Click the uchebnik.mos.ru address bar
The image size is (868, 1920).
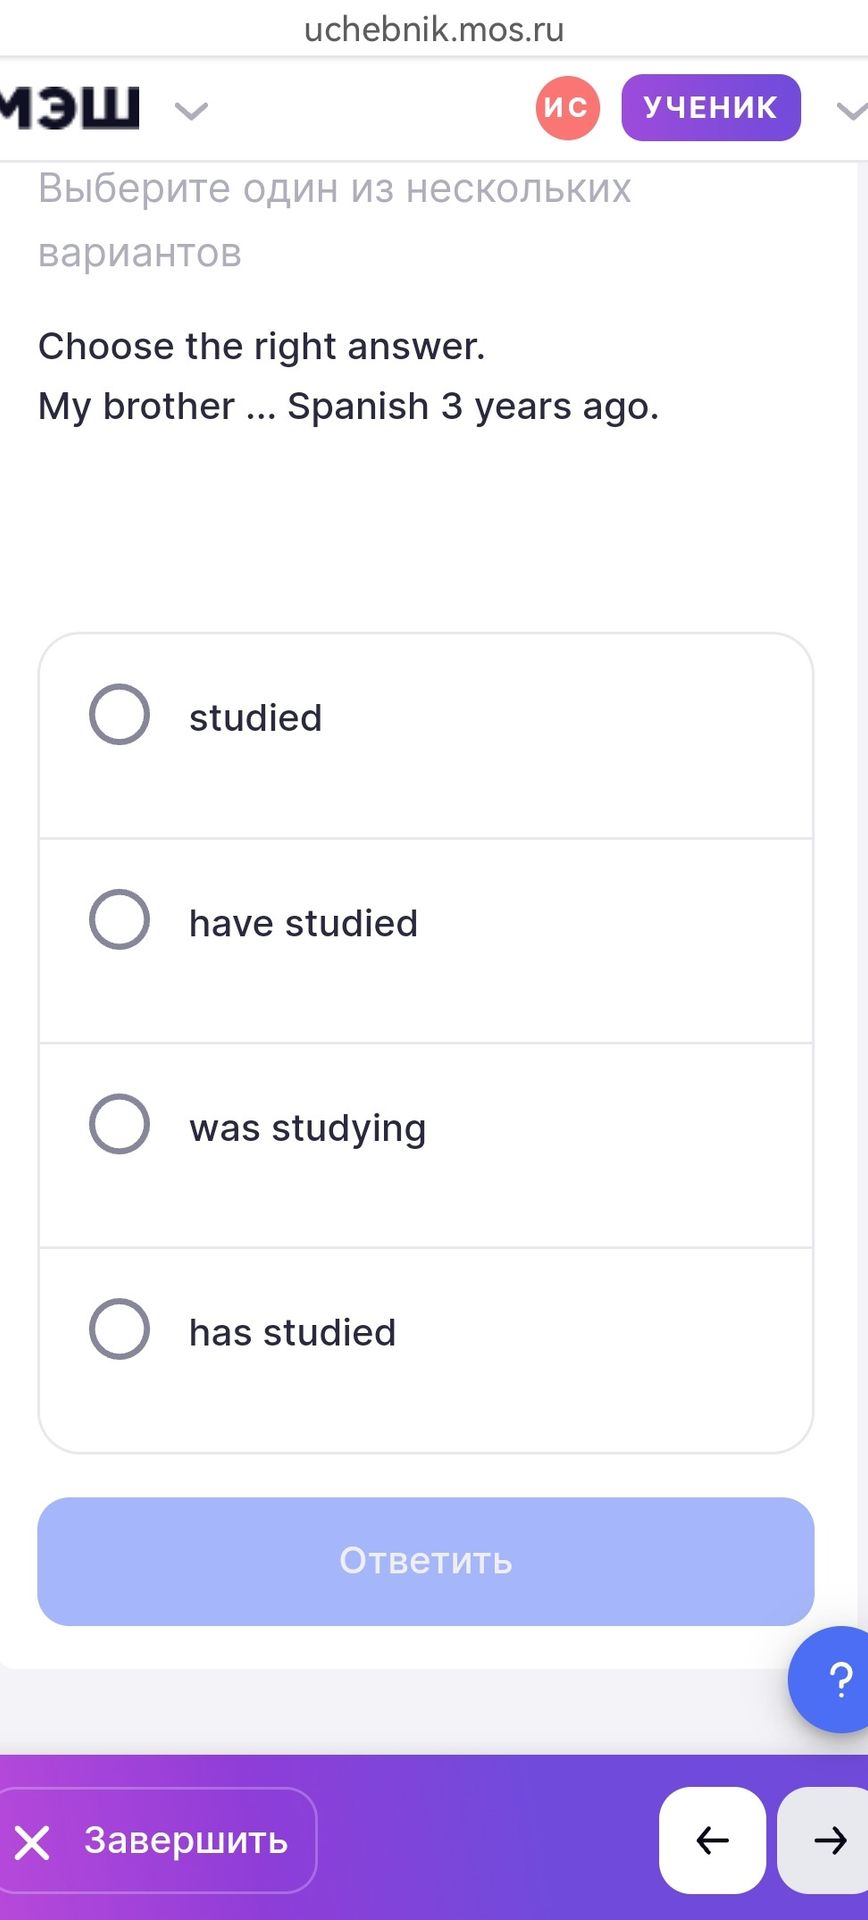click(x=434, y=29)
